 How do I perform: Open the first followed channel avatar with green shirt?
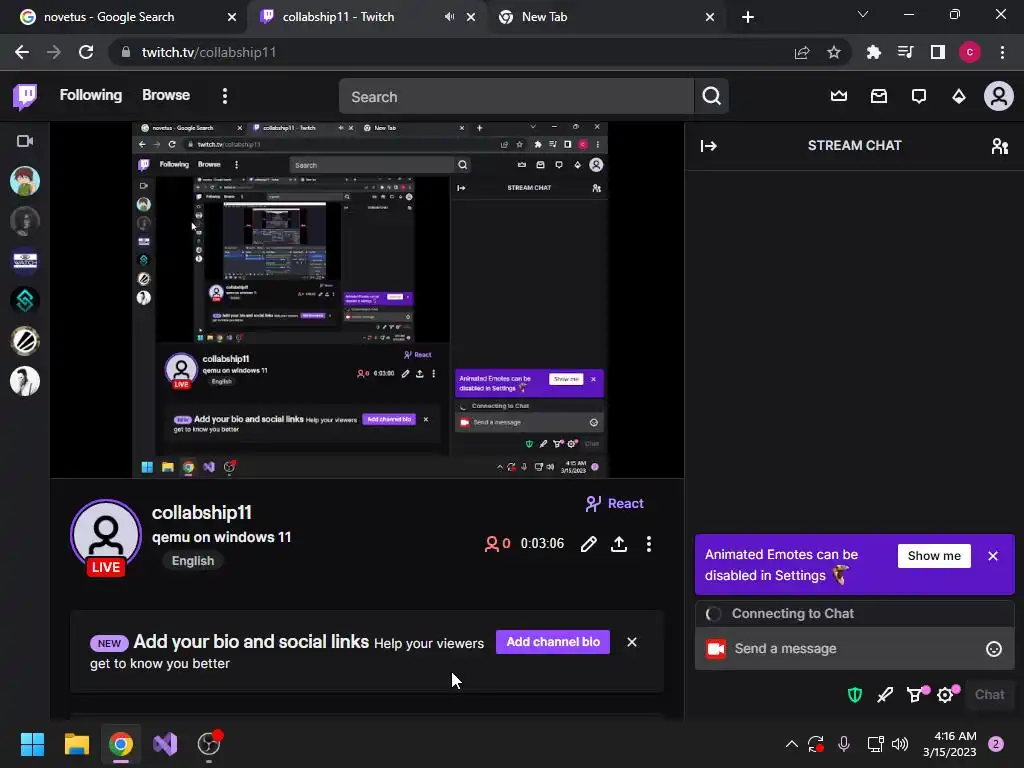coord(25,181)
